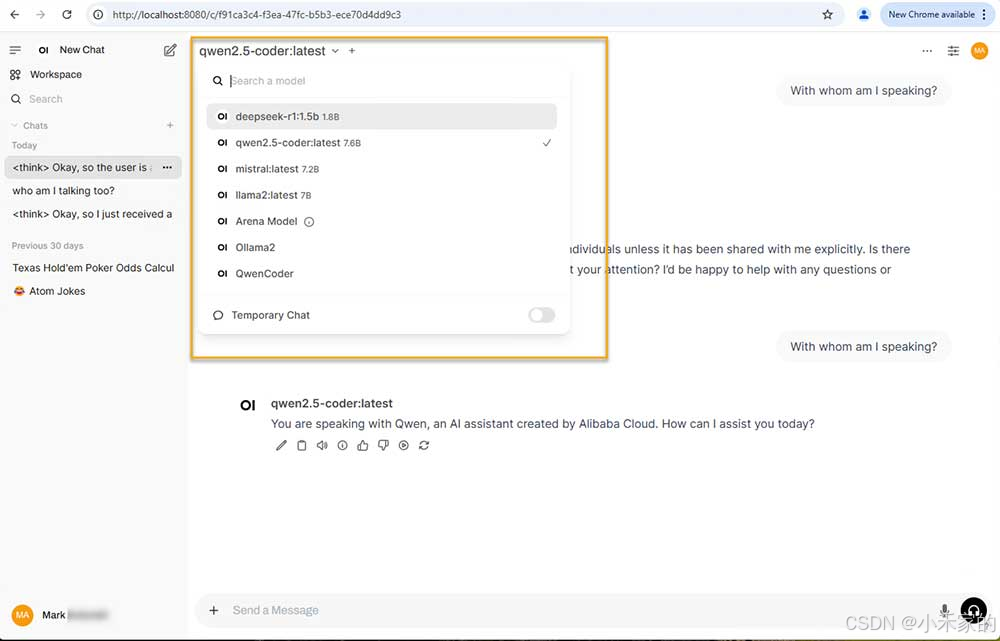Give the response a thumbs down
The image size is (1000, 641).
(383, 446)
